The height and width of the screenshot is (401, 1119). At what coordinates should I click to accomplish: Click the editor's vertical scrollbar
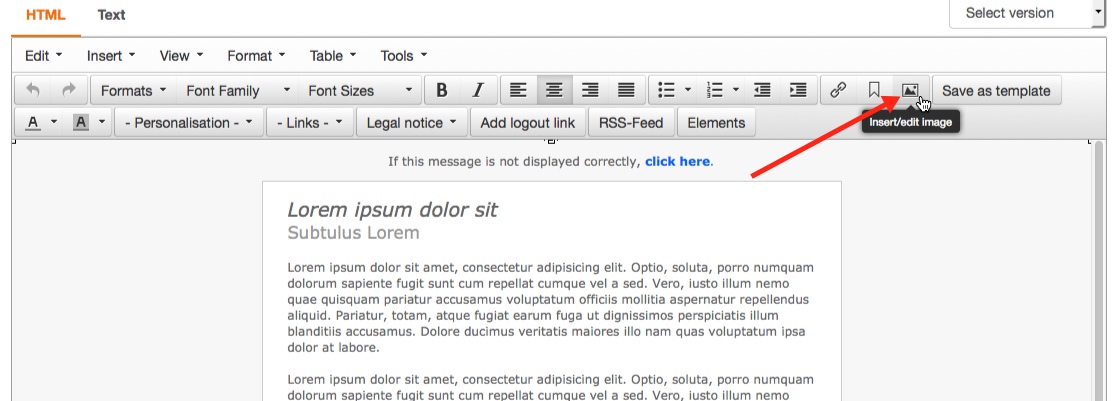1099,271
